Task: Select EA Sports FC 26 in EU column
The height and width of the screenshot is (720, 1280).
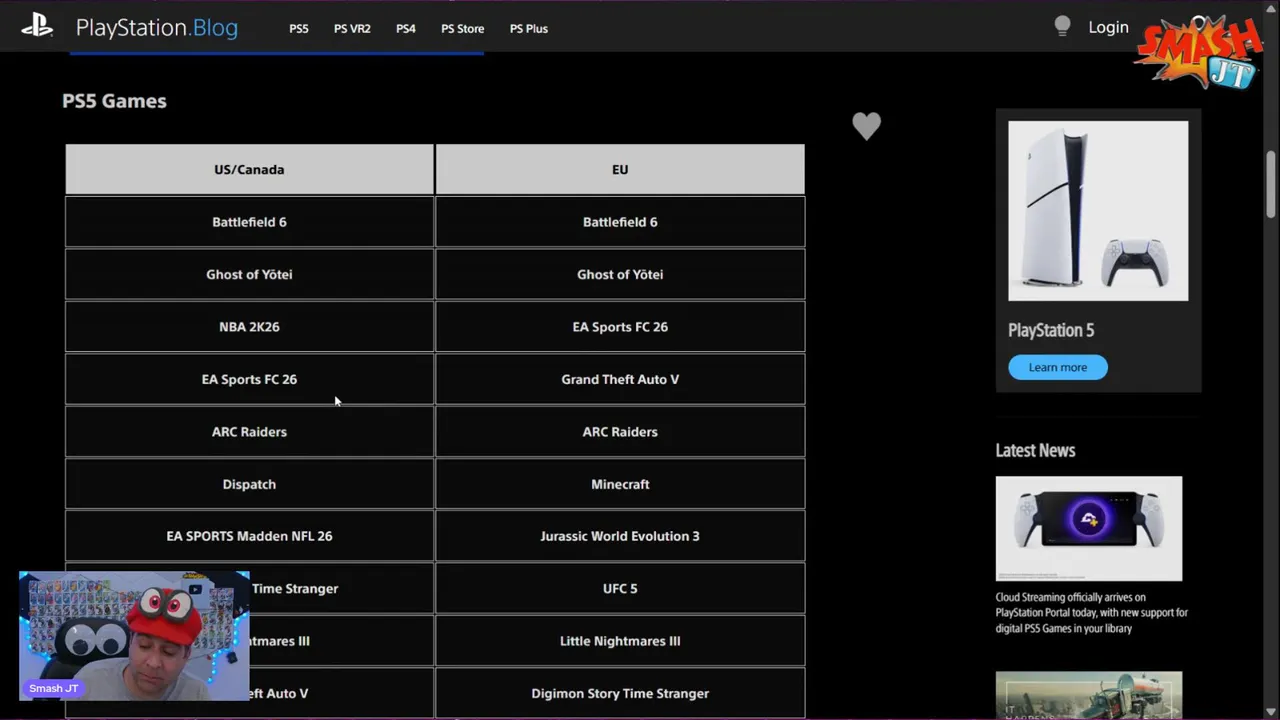Action: pyautogui.click(x=620, y=327)
